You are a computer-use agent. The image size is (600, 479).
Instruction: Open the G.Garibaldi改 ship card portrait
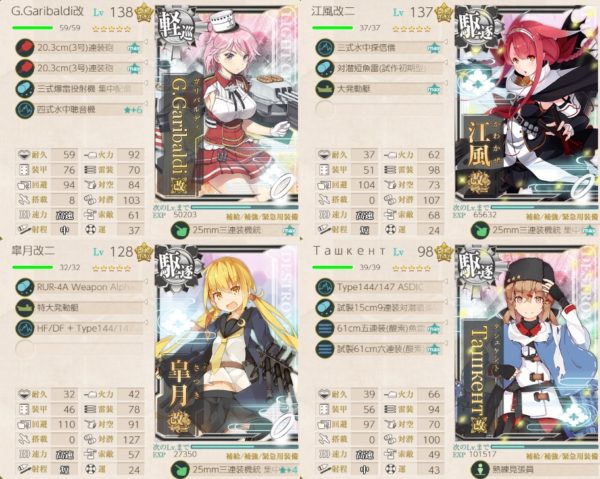(227, 103)
